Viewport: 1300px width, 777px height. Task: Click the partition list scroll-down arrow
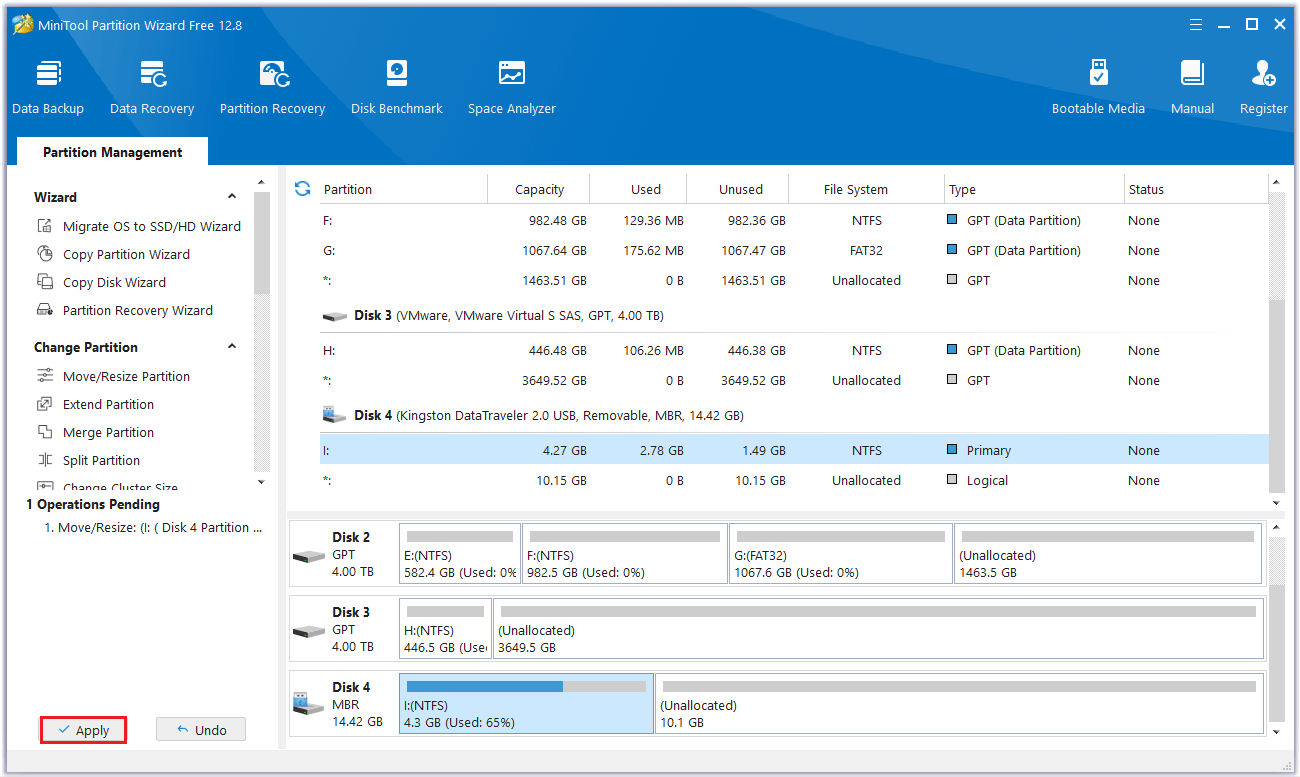[x=1275, y=503]
